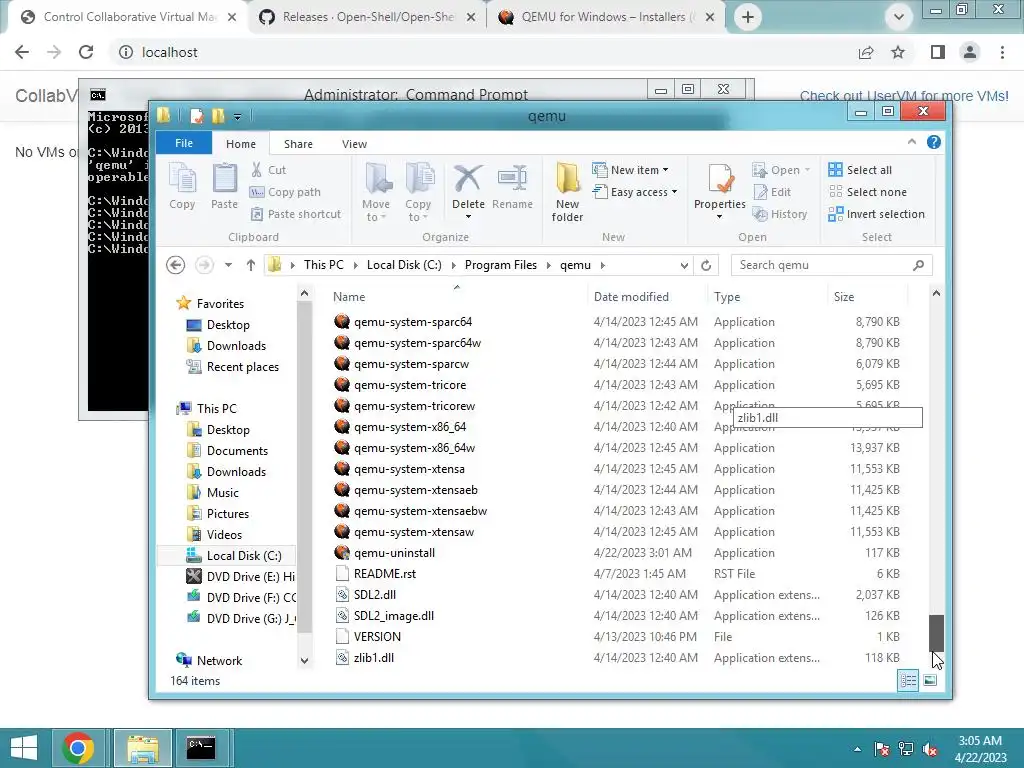
Task: Switch to Share ribbon tab
Action: [298, 144]
